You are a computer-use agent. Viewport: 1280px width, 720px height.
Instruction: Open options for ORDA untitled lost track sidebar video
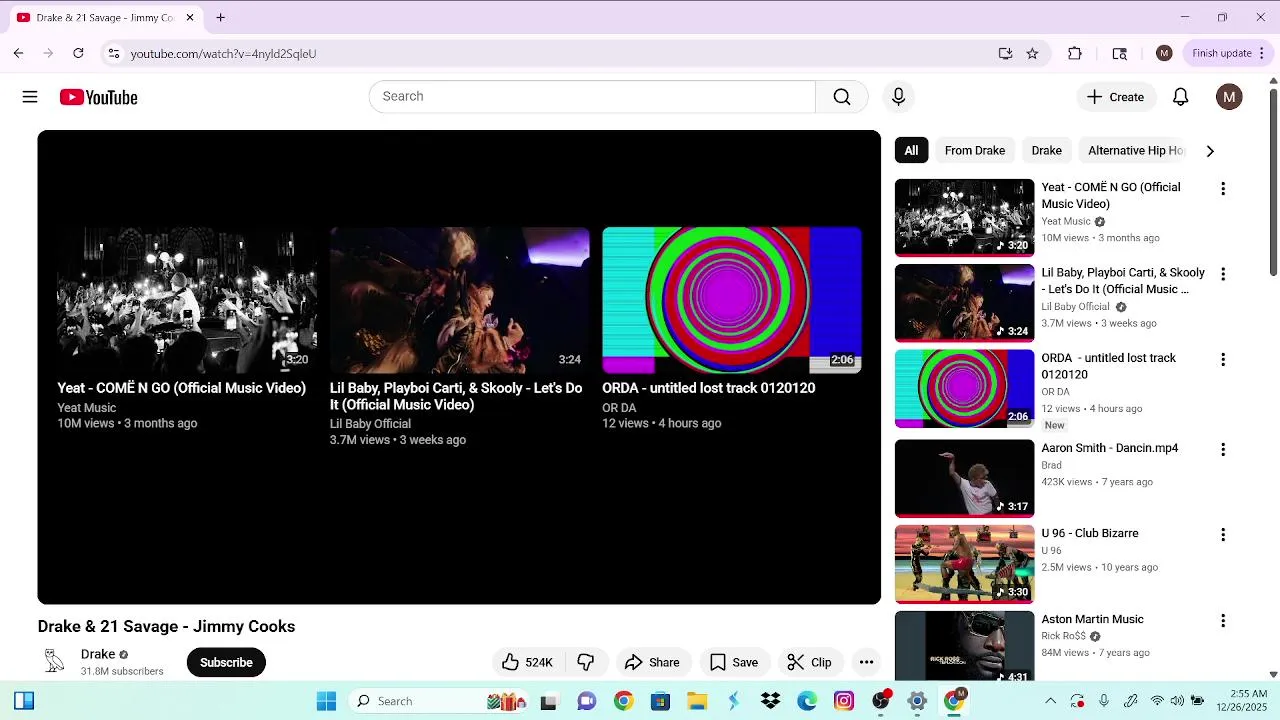click(1222, 359)
